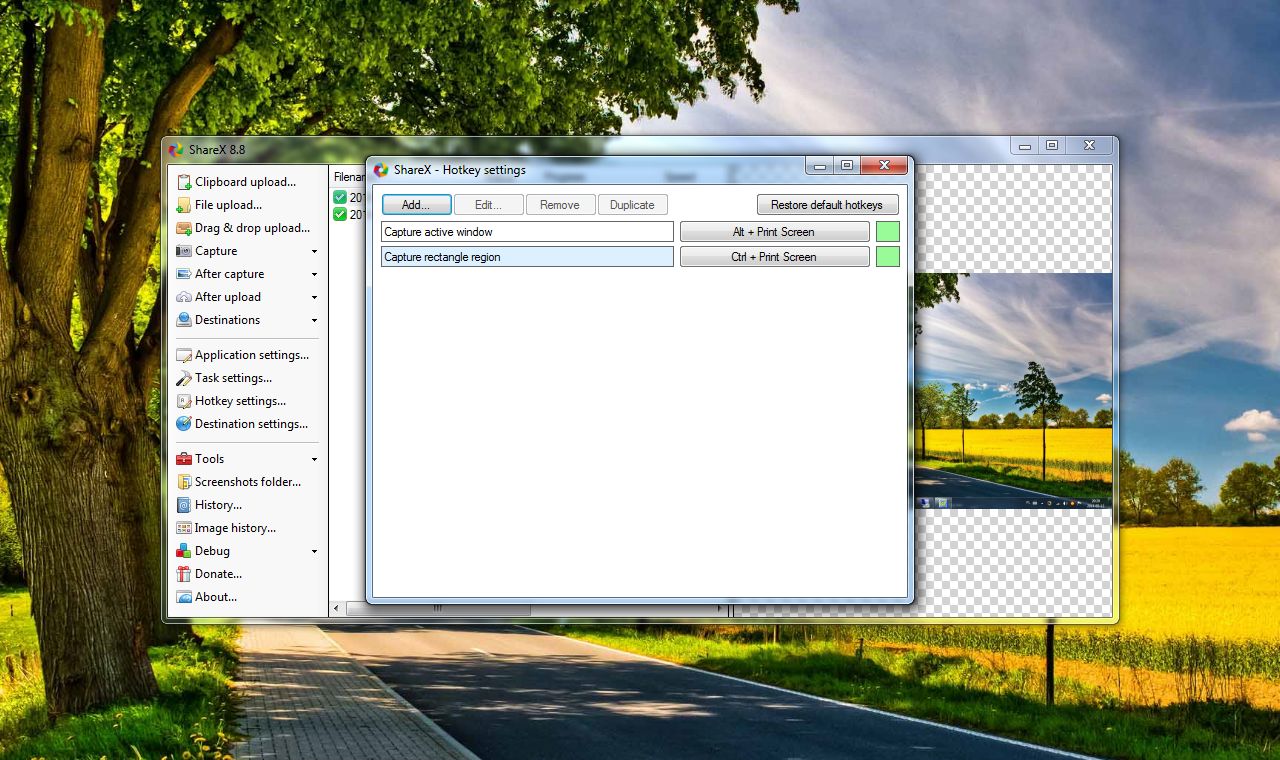
Task: Expand the After capture submenu arrow
Action: point(315,275)
